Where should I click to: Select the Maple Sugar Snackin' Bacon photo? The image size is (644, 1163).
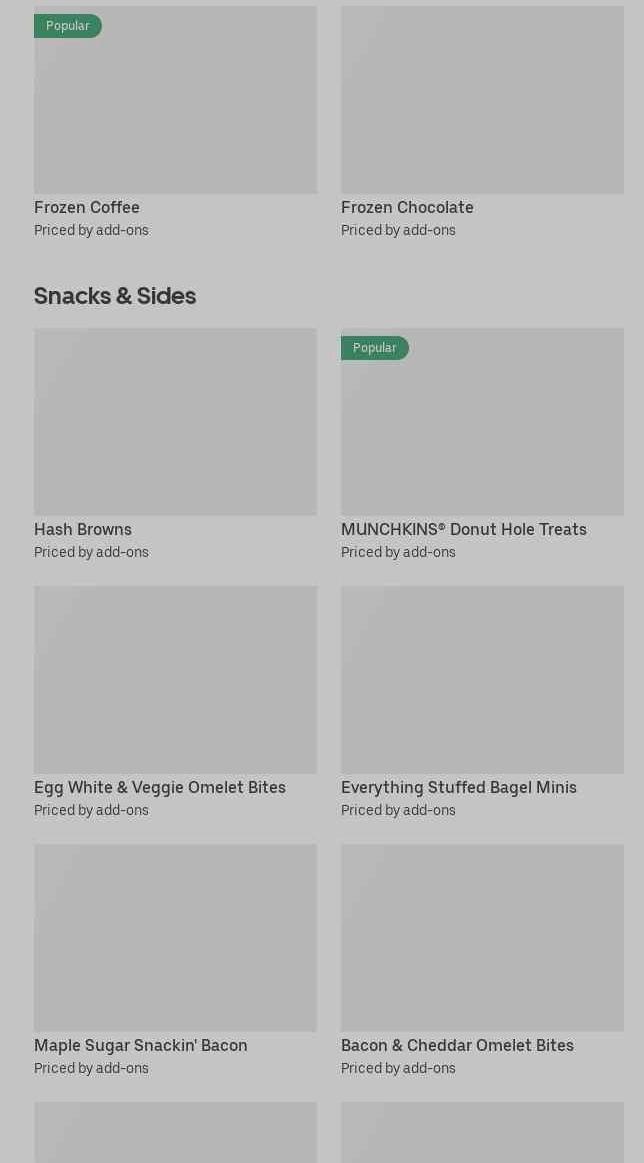point(175,938)
